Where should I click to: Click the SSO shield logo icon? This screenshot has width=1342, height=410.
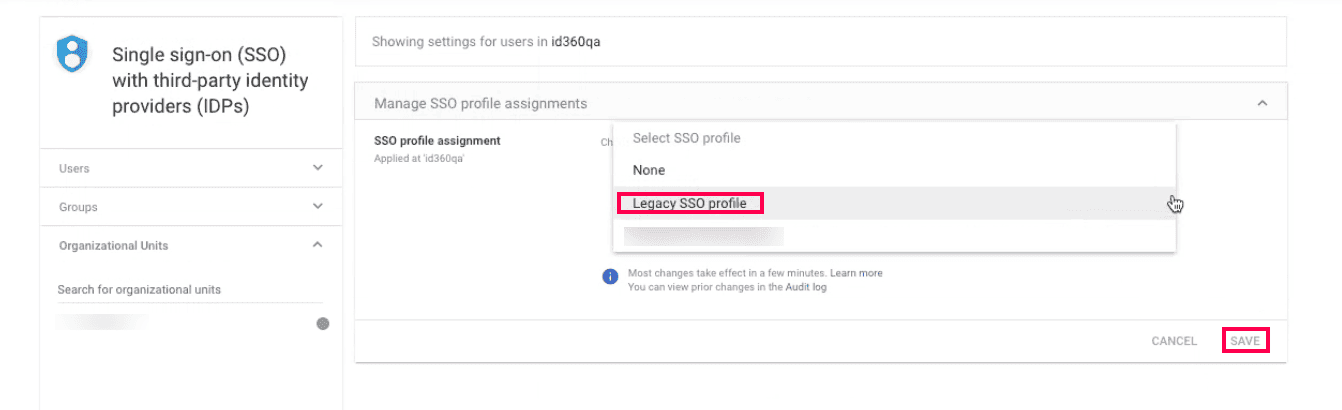71,55
